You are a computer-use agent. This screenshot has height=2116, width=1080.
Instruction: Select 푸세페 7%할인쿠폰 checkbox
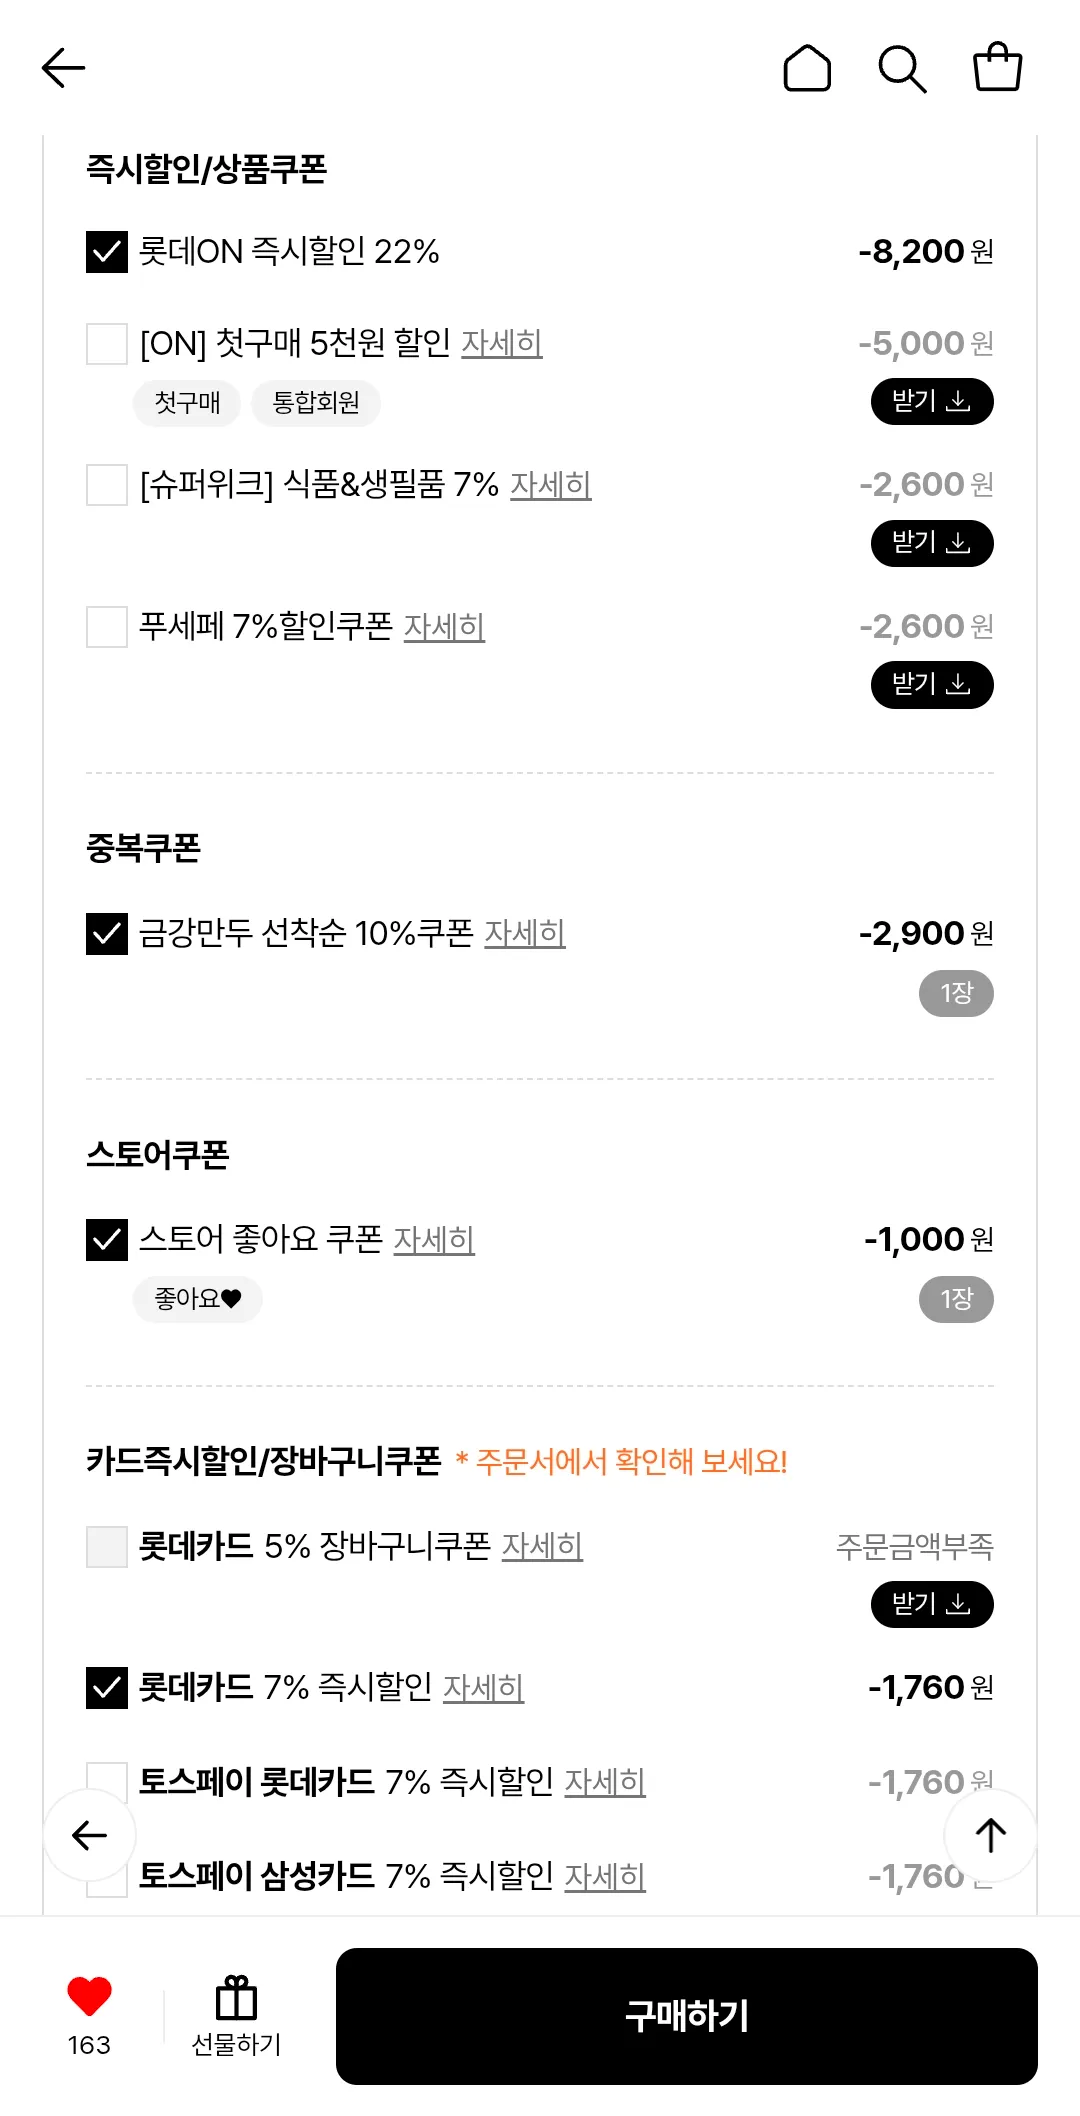point(107,627)
